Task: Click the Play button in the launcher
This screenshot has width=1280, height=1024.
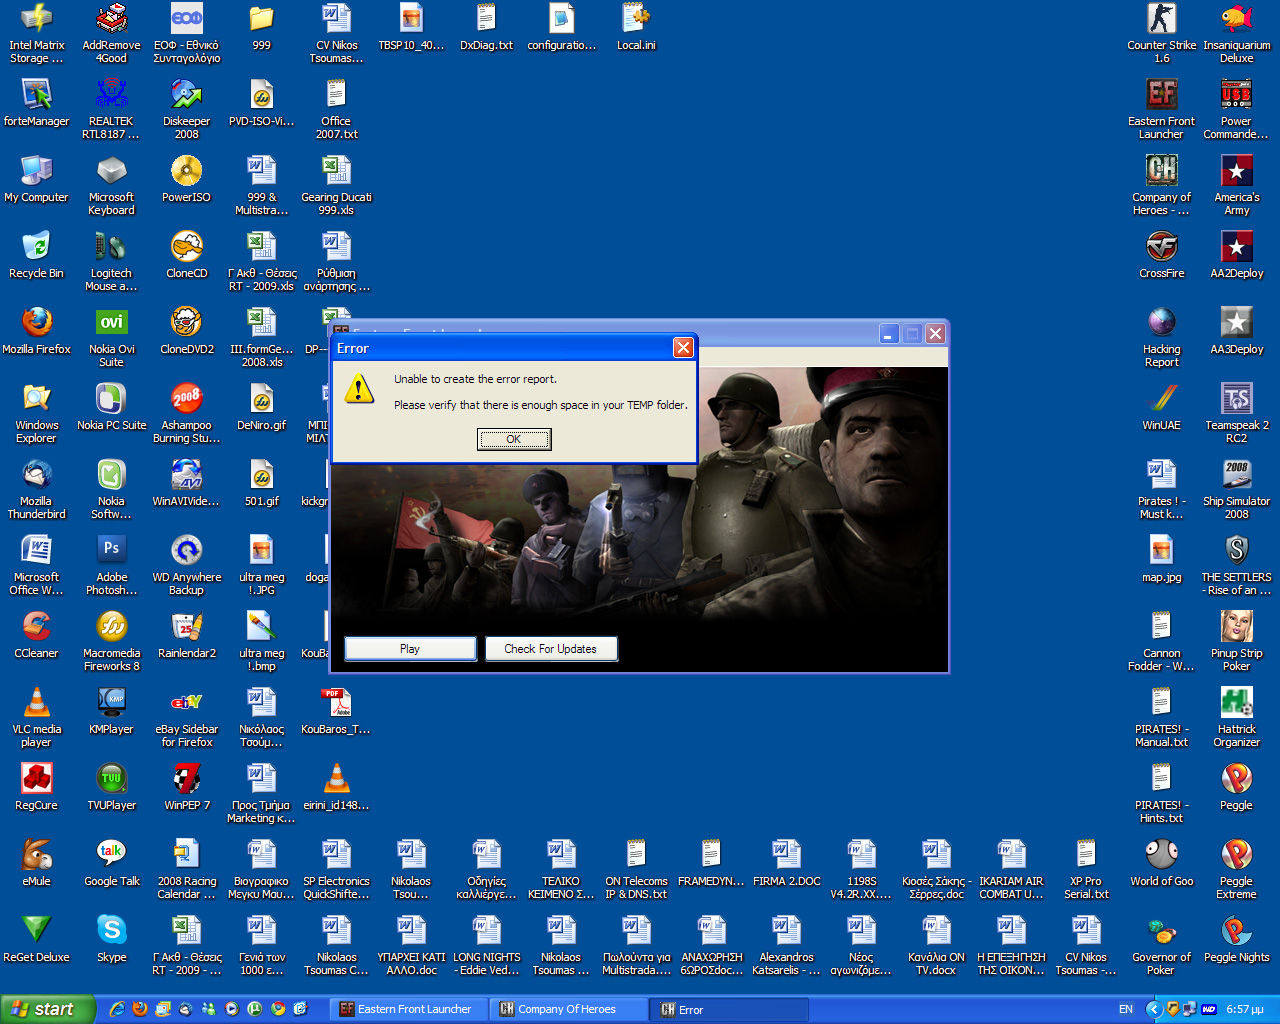Action: click(x=410, y=649)
